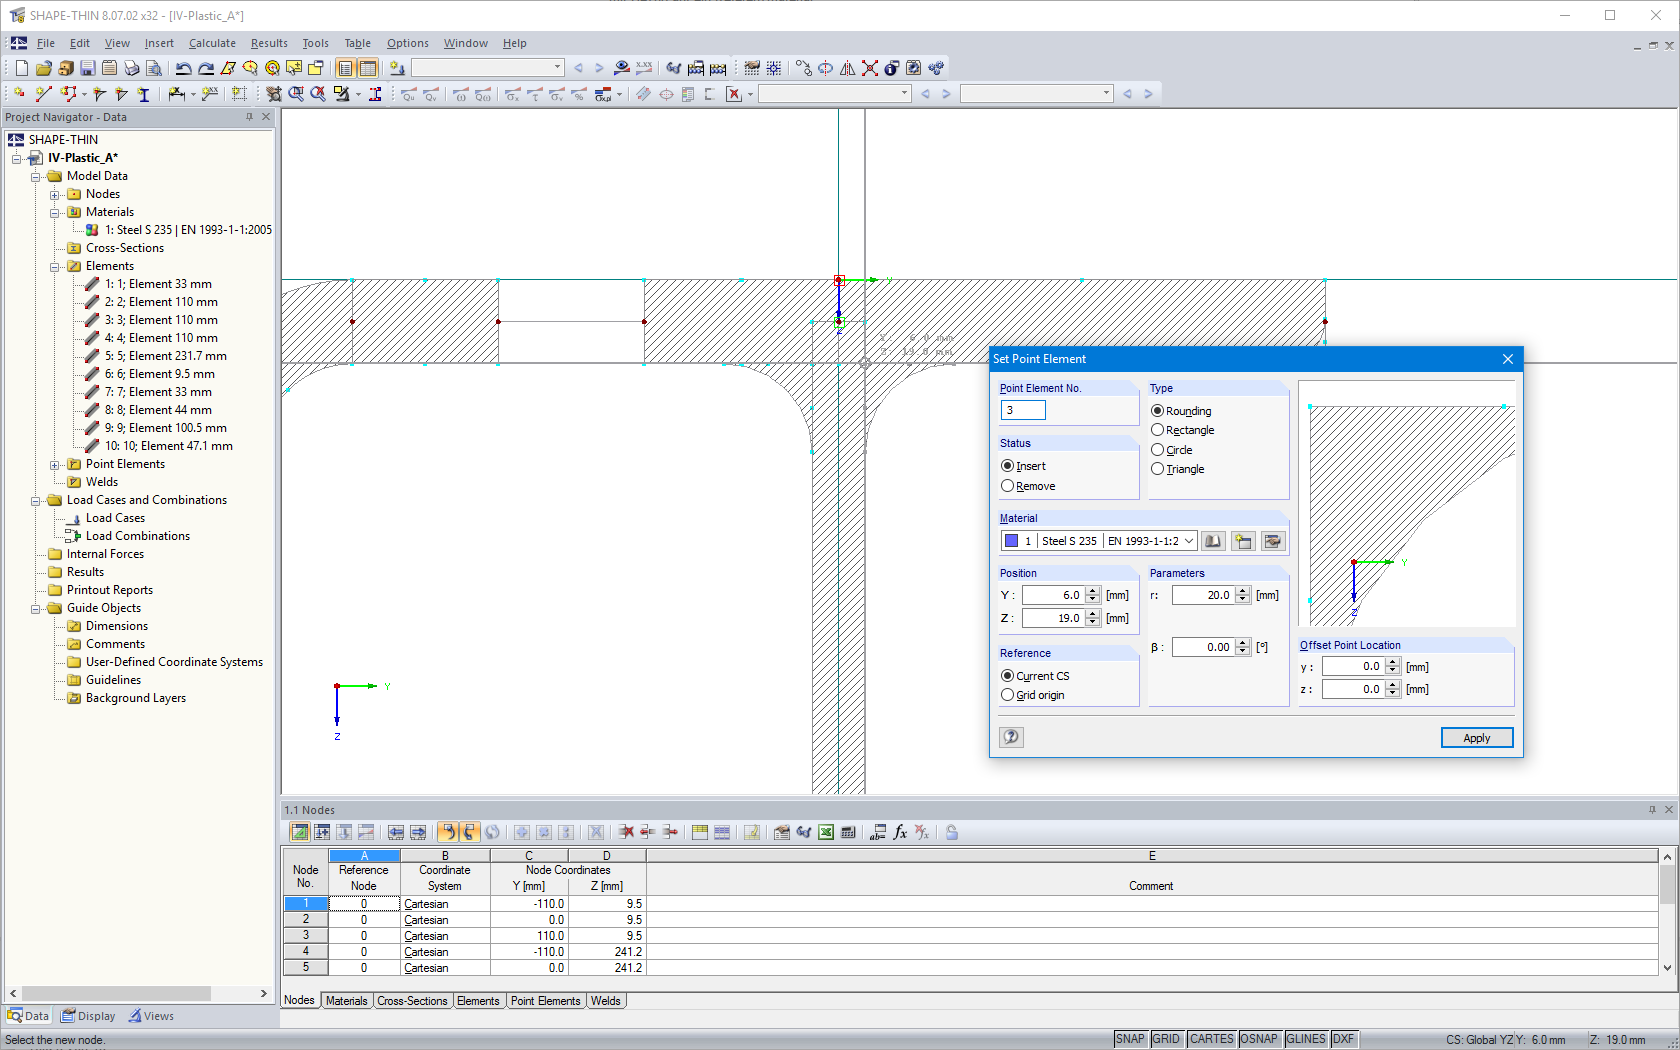Open the Steel S 235 material dropdown
This screenshot has width=1680, height=1050.
(1190, 540)
